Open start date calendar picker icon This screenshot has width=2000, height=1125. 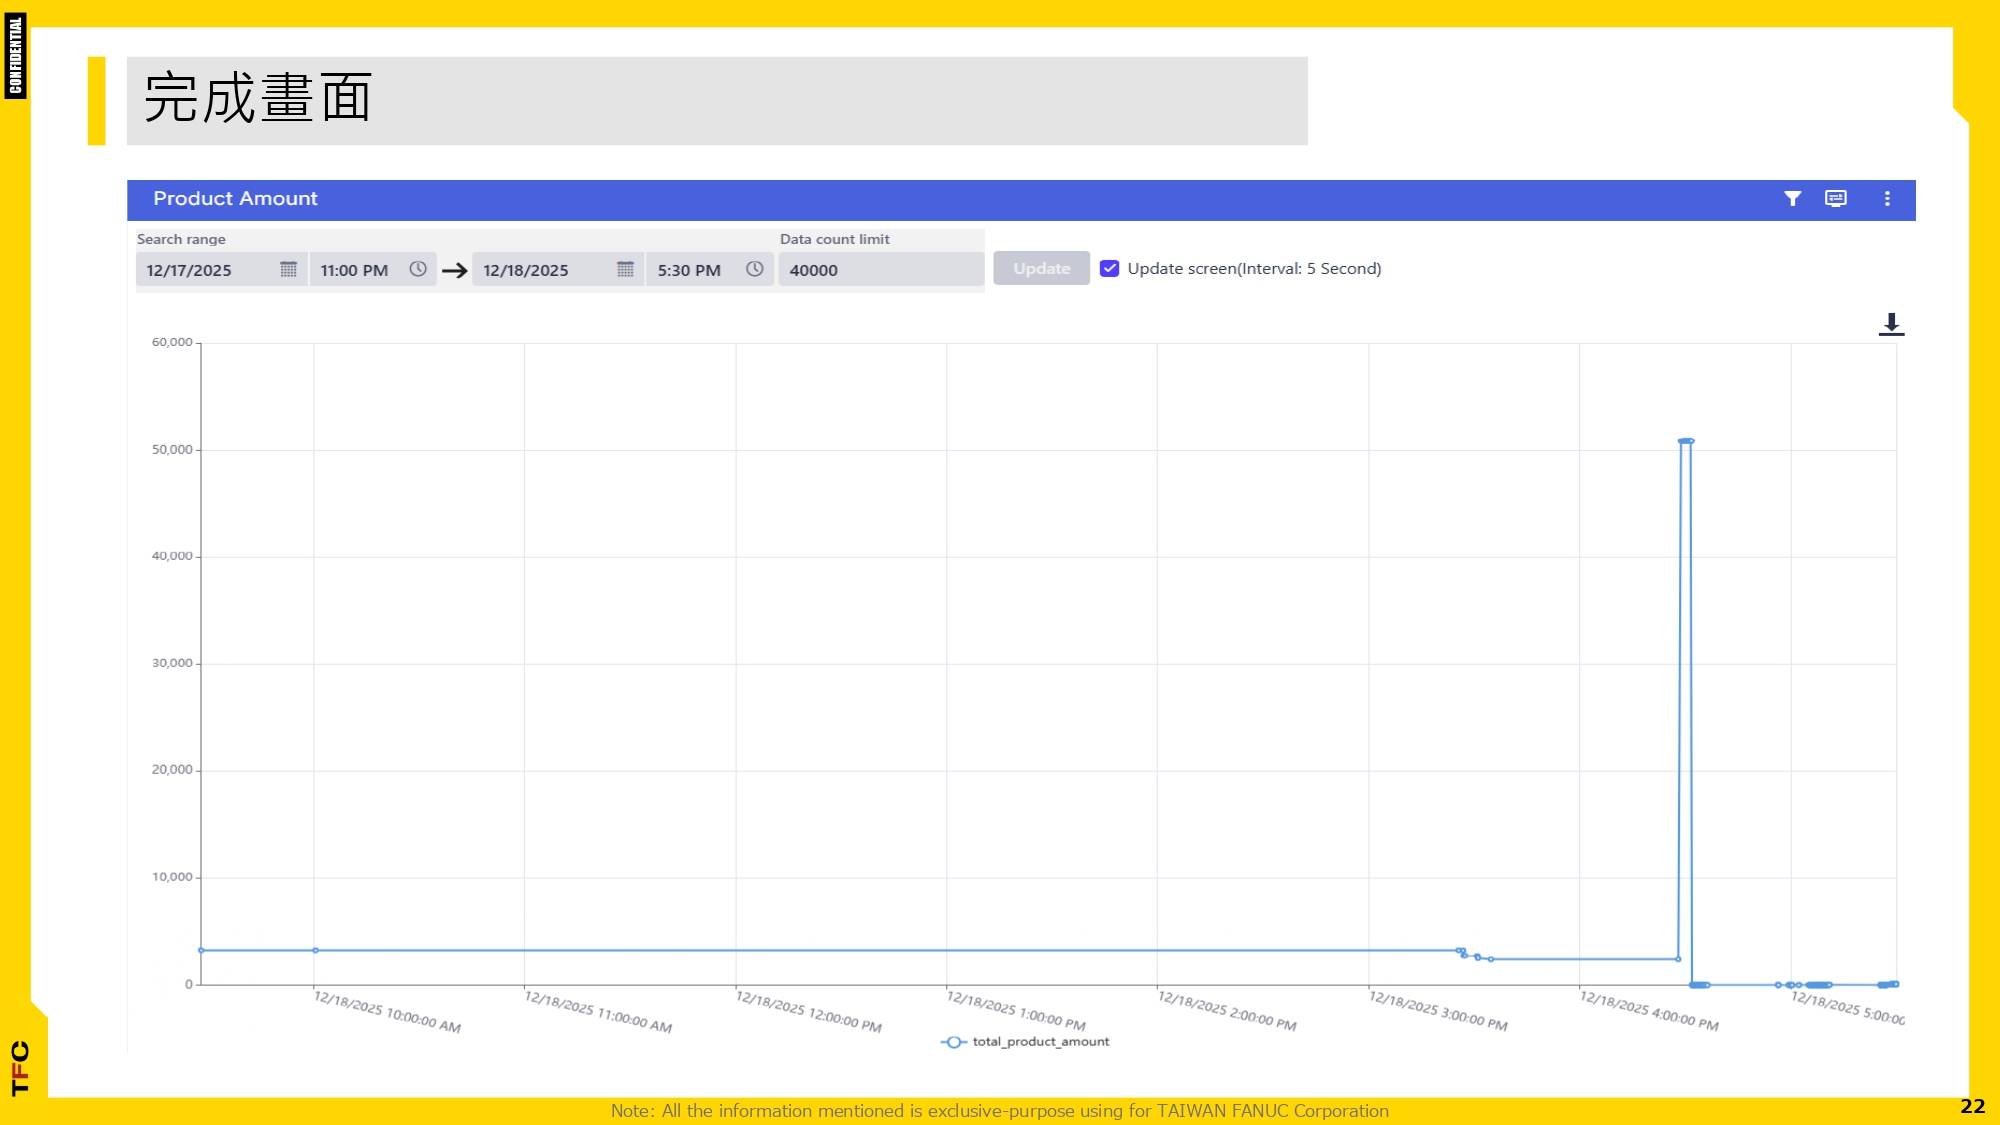click(288, 269)
